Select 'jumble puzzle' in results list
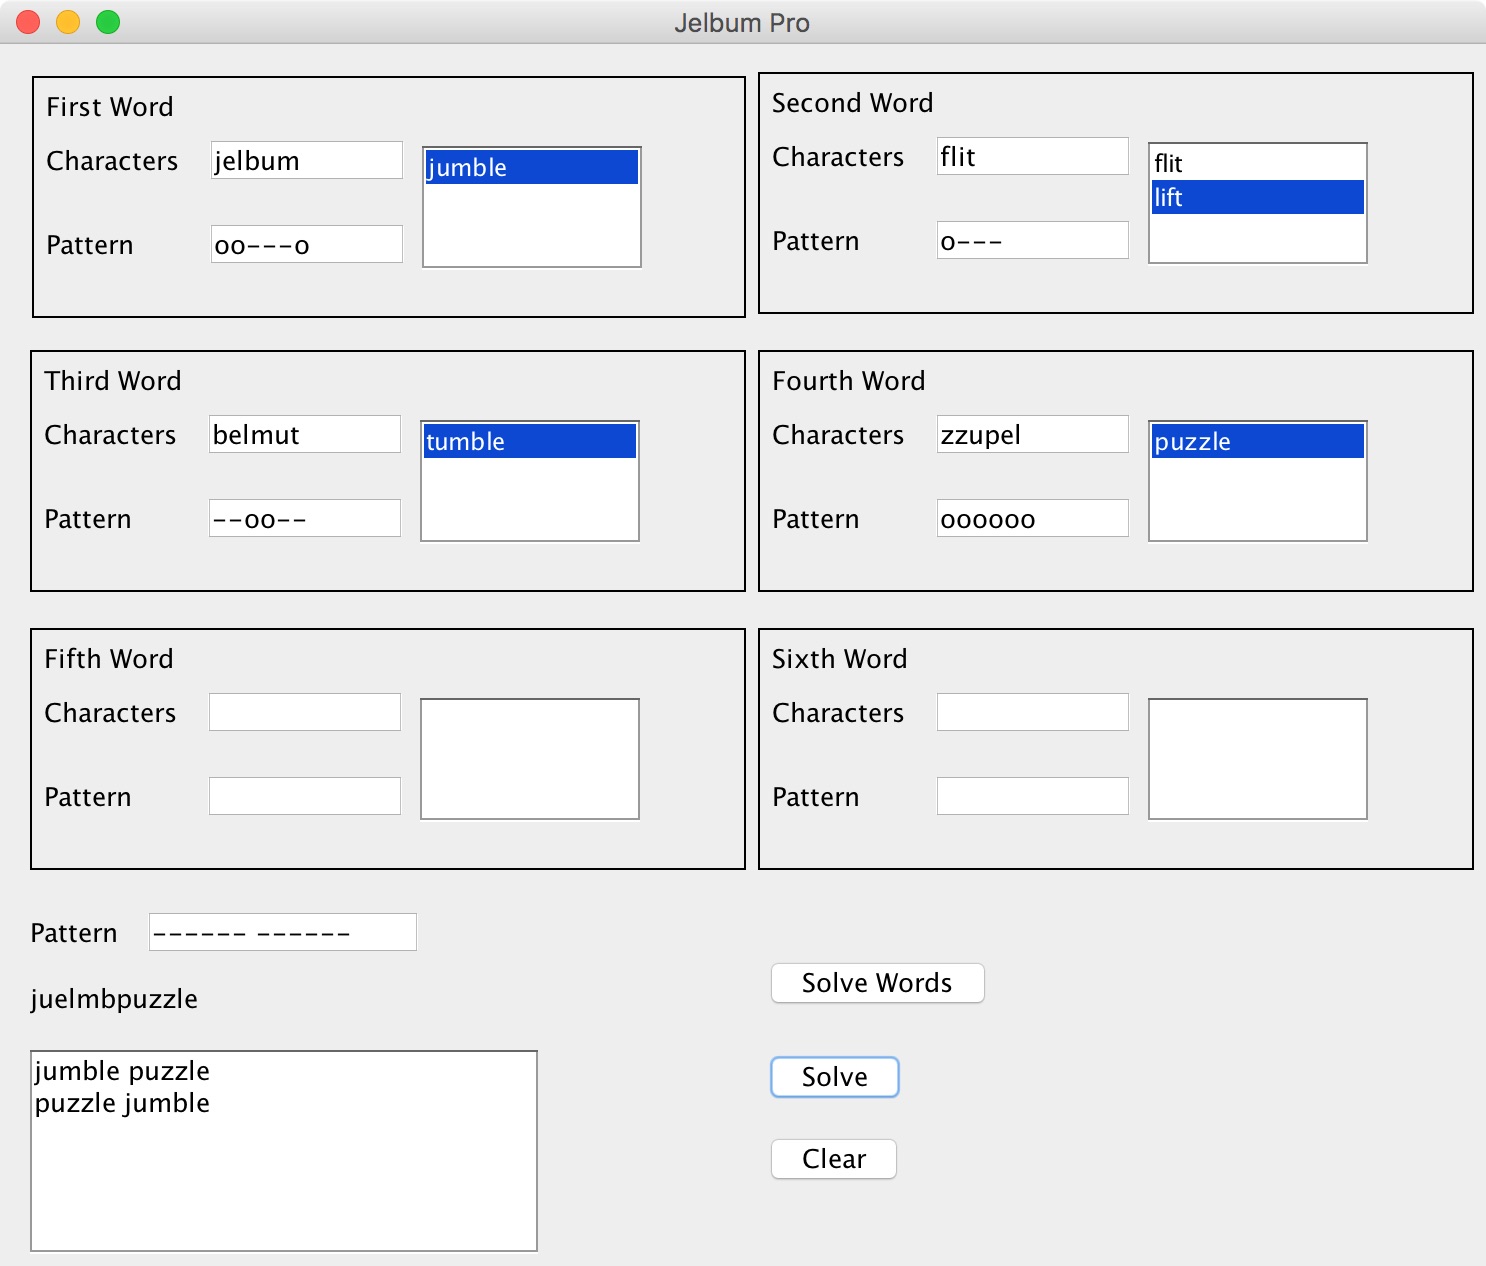 coord(123,1071)
